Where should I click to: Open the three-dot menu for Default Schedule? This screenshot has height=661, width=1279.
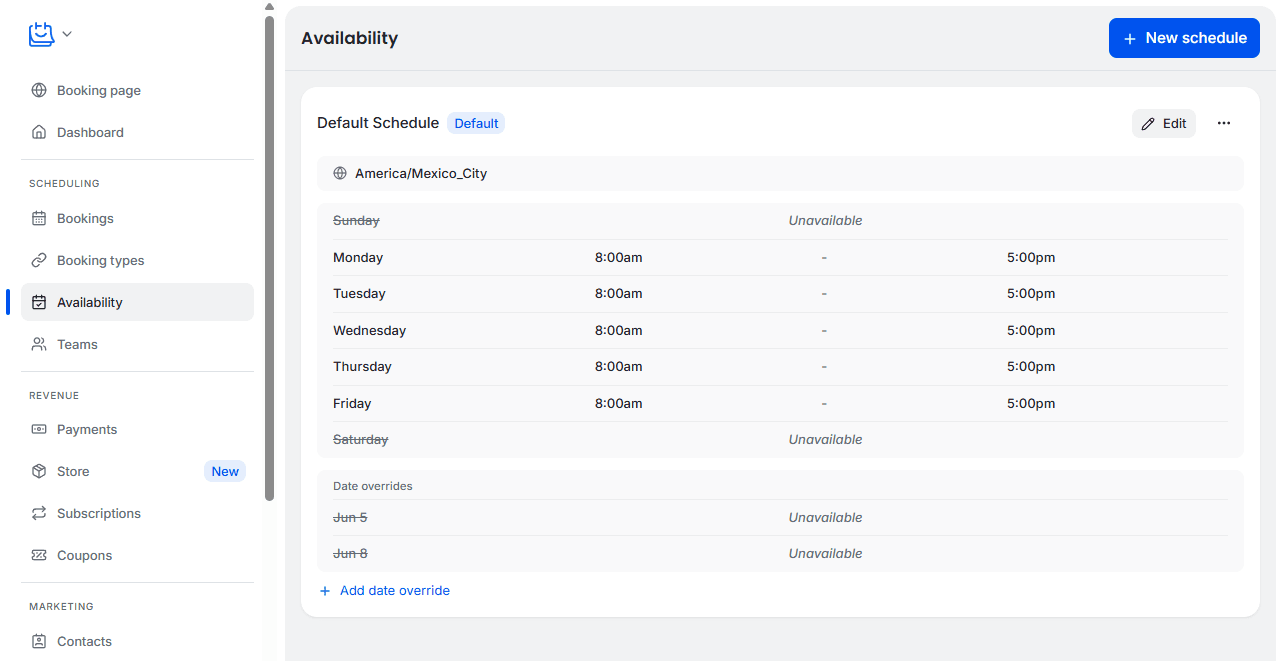pos(1224,123)
